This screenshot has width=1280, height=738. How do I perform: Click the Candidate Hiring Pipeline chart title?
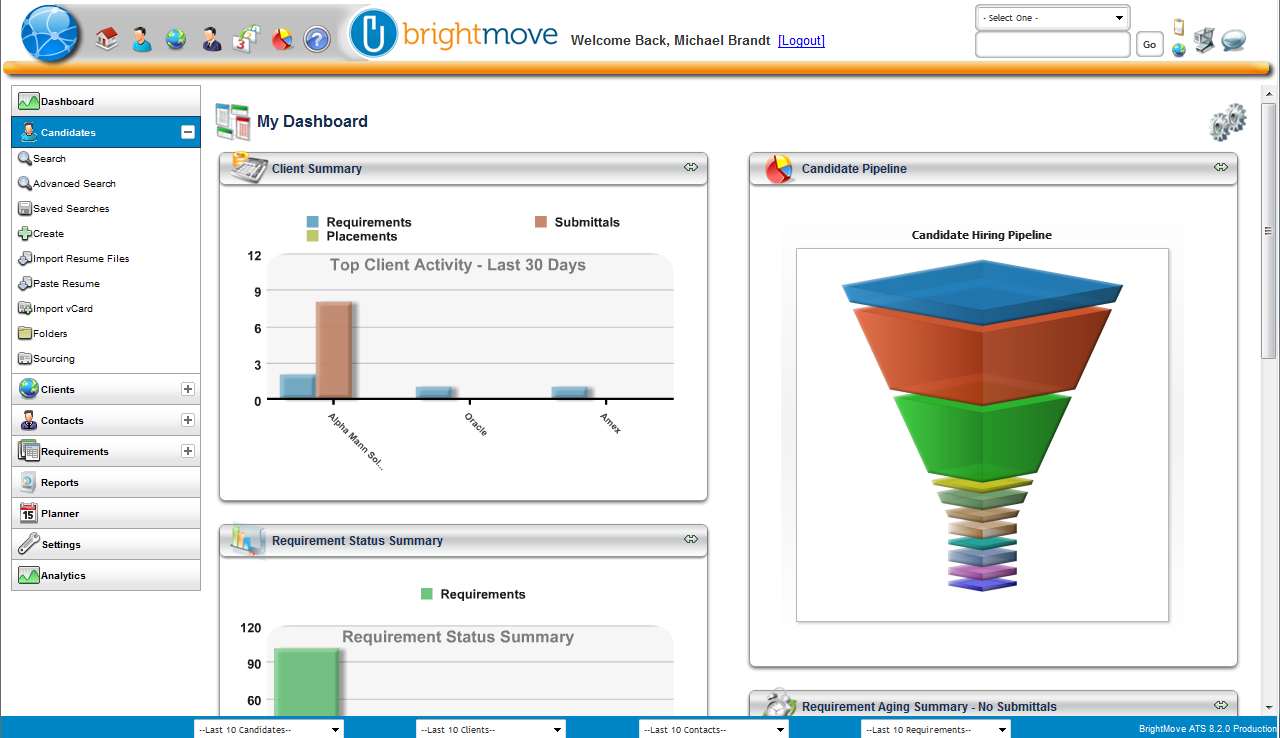pos(982,235)
